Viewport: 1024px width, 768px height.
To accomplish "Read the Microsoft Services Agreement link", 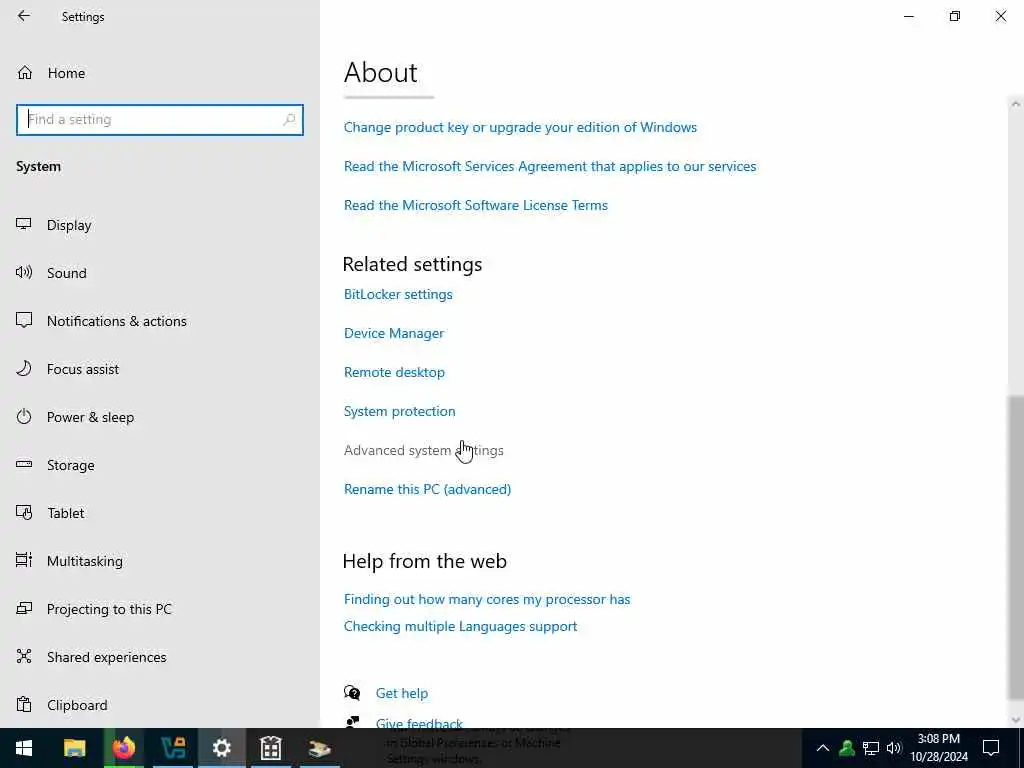I will (550, 167).
